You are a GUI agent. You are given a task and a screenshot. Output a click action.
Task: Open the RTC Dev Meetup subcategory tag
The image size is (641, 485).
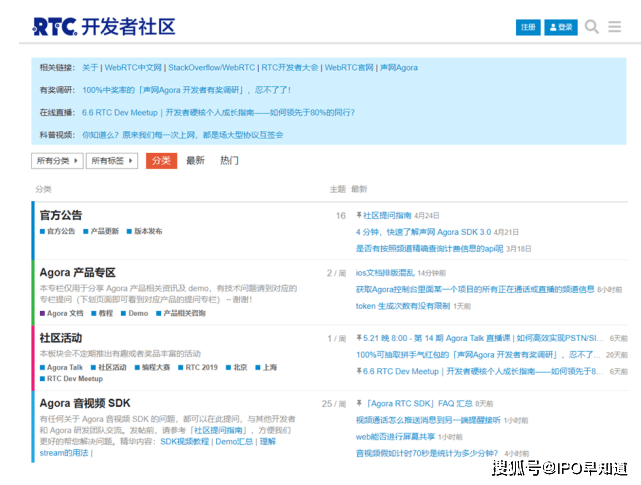[71, 379]
